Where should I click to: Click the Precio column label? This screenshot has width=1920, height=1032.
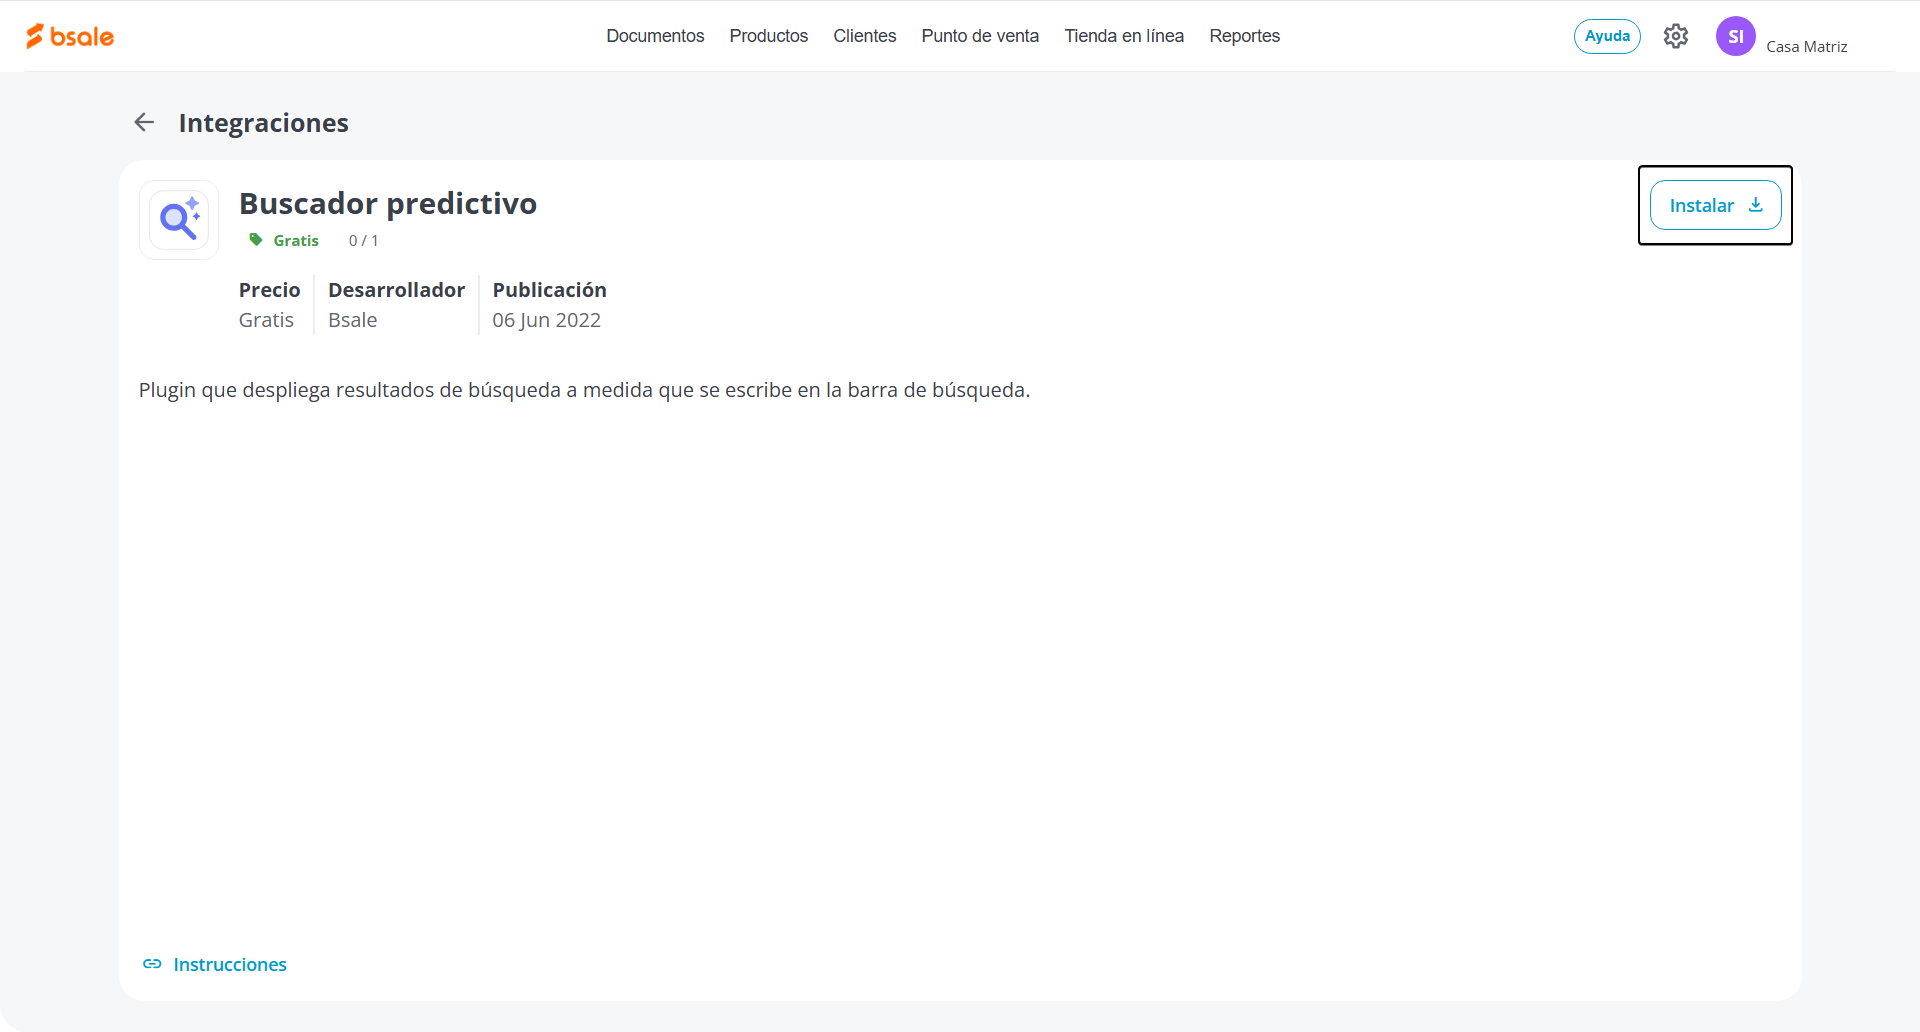tap(269, 290)
